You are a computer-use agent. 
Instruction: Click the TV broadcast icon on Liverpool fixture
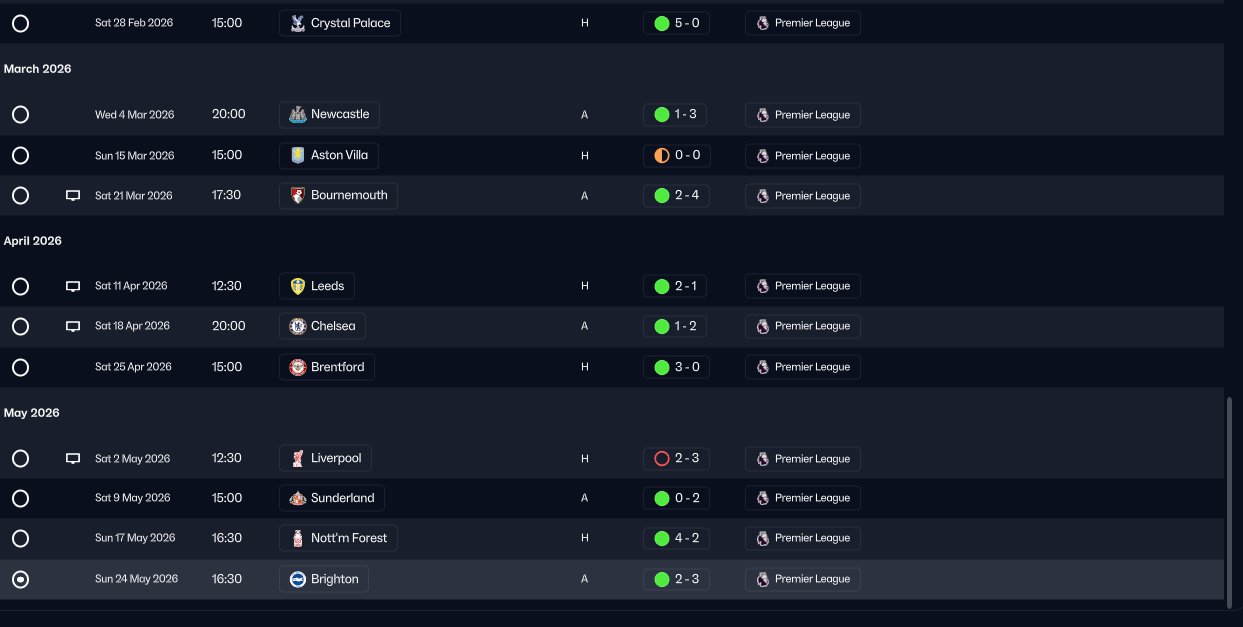pos(73,459)
